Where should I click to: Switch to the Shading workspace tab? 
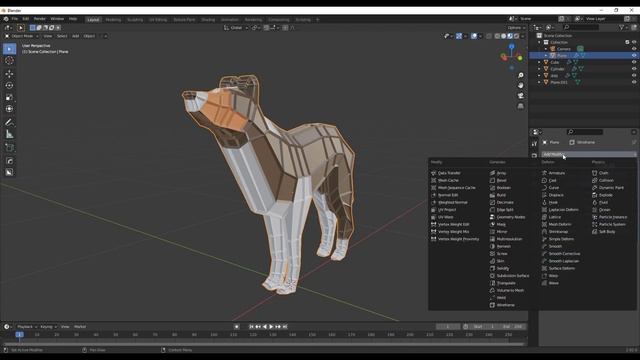pos(208,20)
